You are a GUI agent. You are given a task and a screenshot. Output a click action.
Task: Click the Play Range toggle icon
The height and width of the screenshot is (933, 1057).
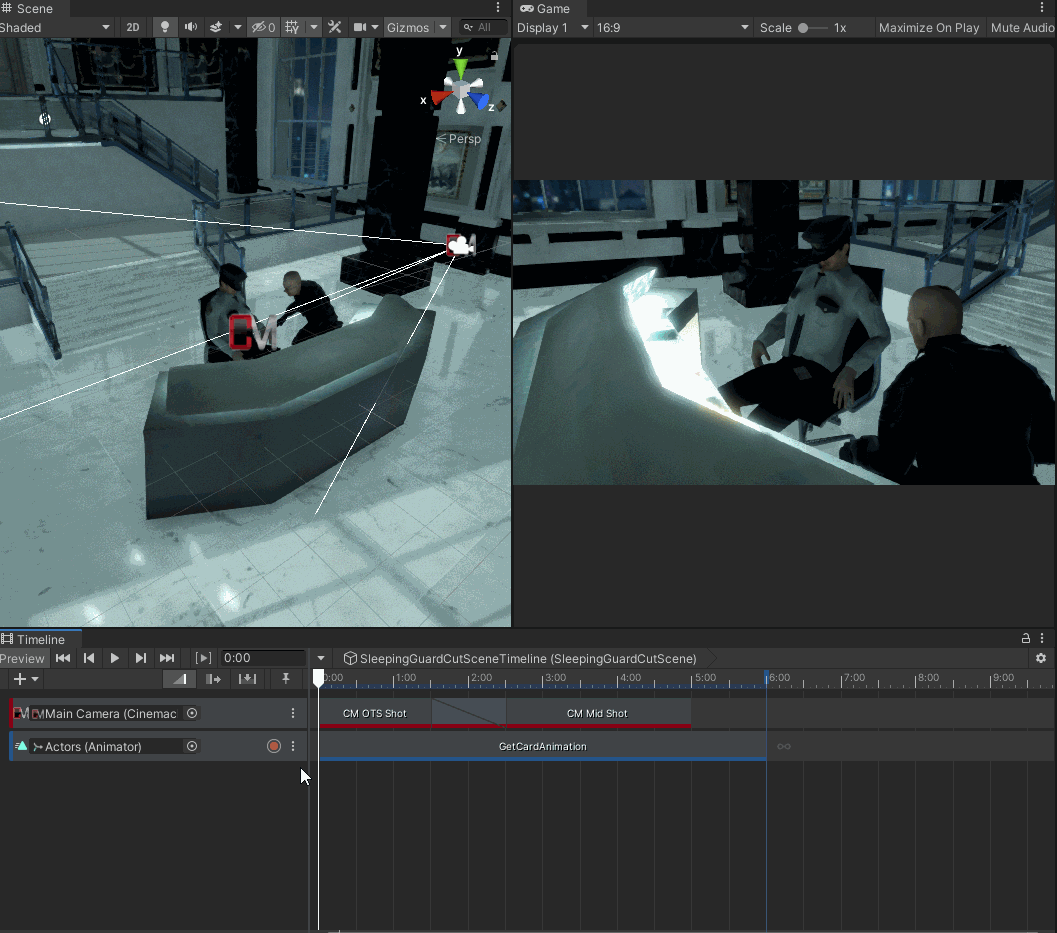coord(203,658)
